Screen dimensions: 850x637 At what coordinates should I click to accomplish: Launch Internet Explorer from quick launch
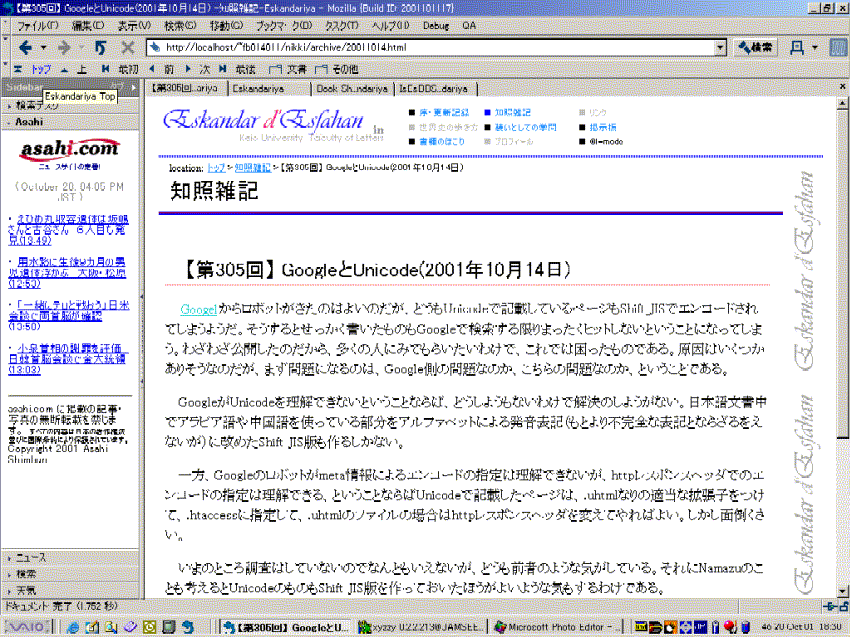pos(73,627)
